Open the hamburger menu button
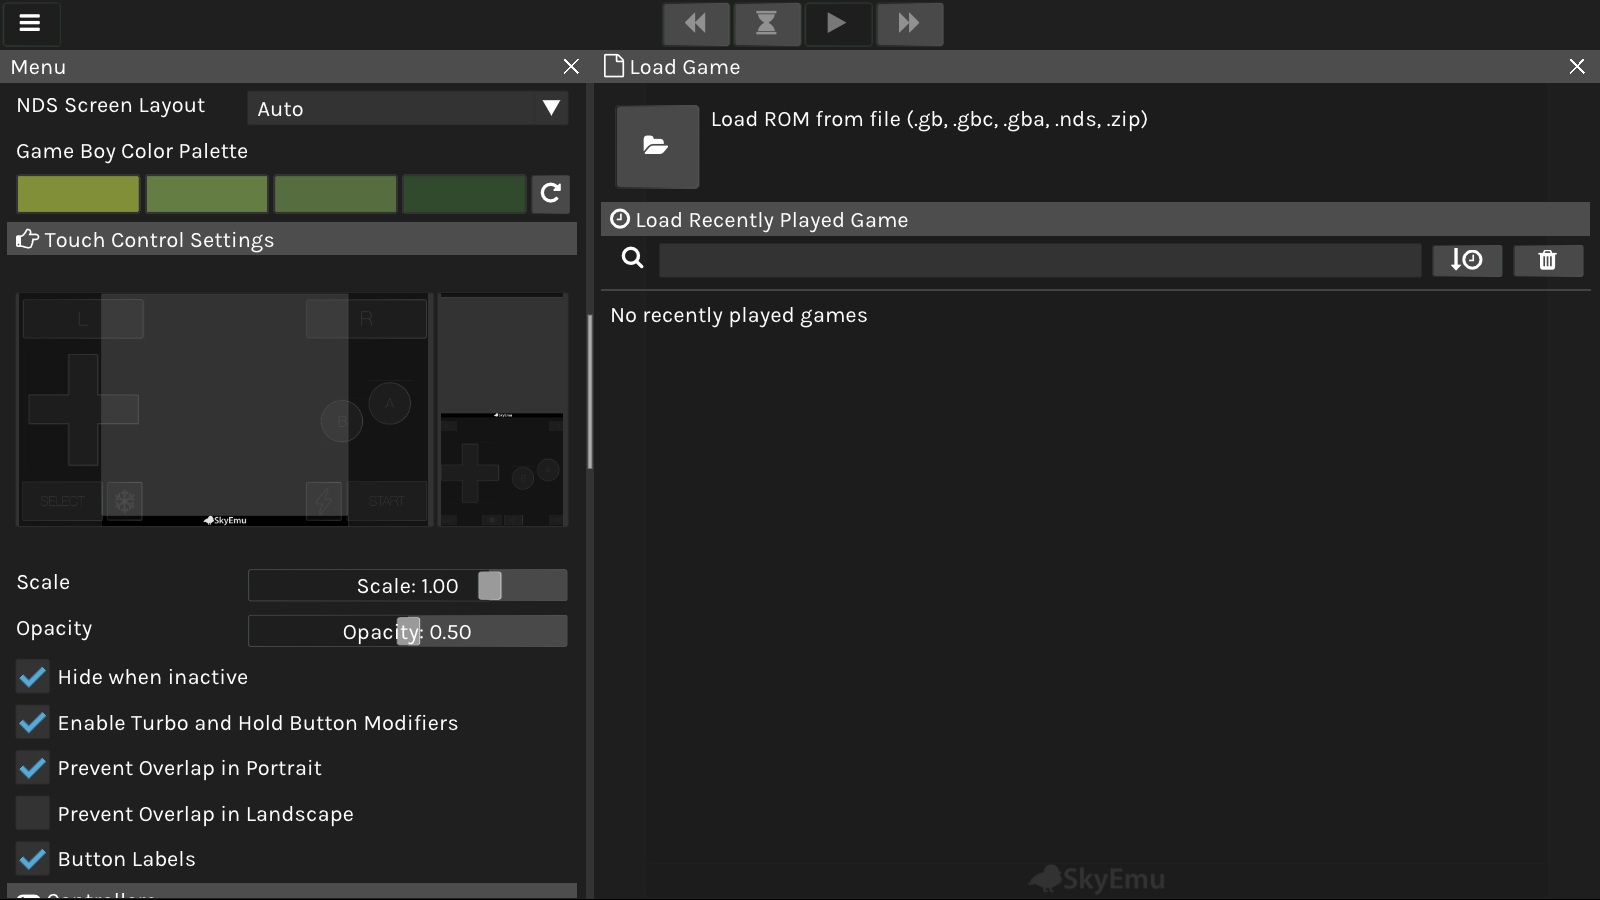The image size is (1600, 900). pos(30,23)
